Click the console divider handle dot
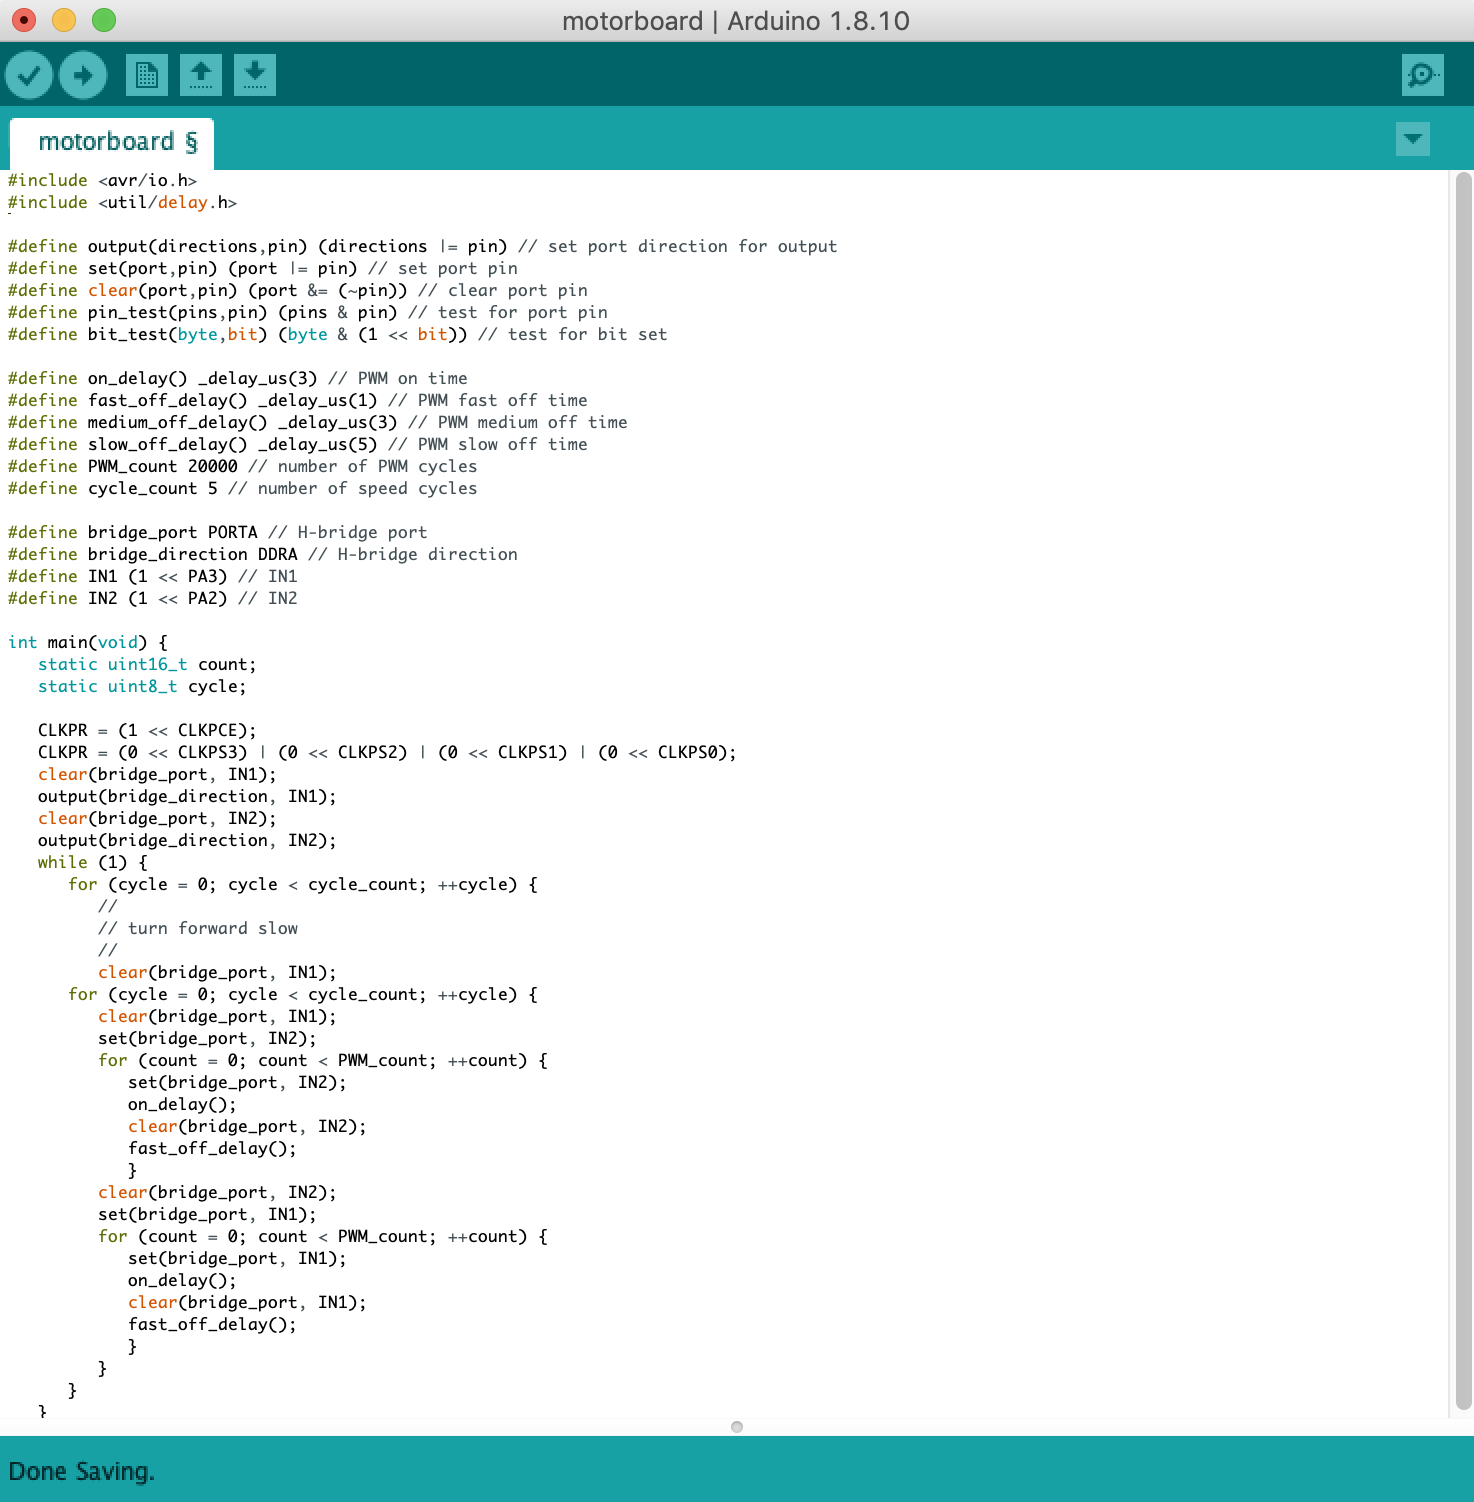Screen dimensions: 1474x1502 [737, 1427]
